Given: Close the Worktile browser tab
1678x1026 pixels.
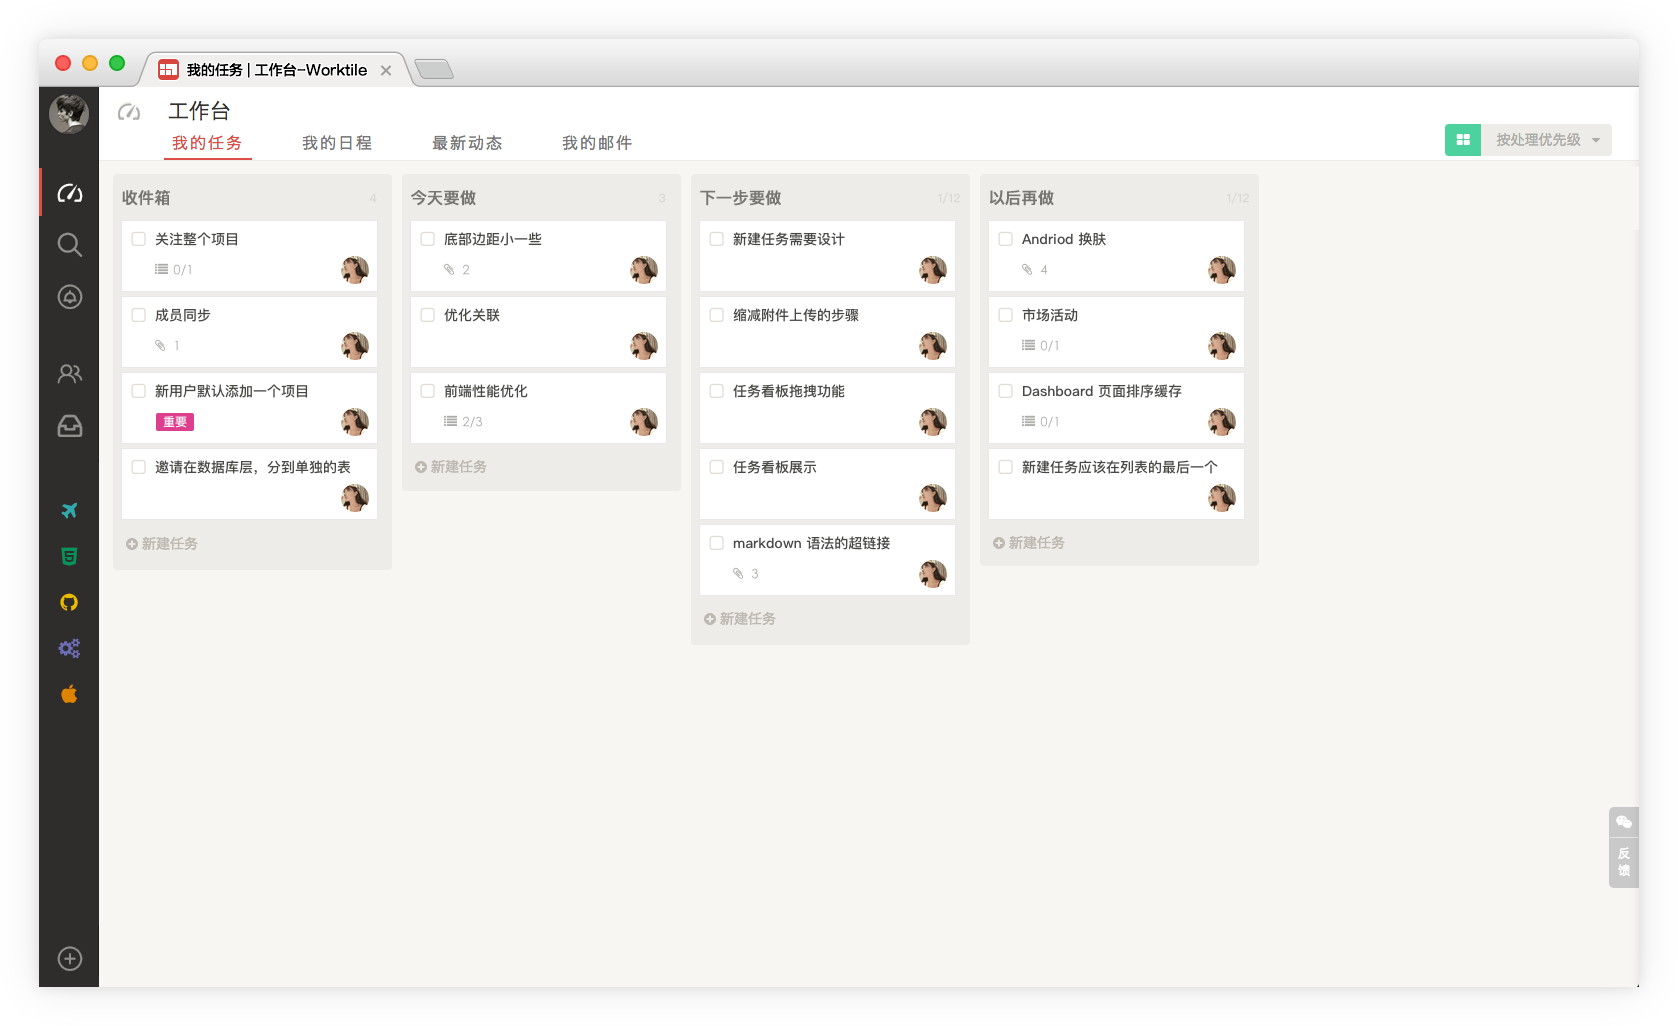Looking at the screenshot, I should [x=386, y=70].
